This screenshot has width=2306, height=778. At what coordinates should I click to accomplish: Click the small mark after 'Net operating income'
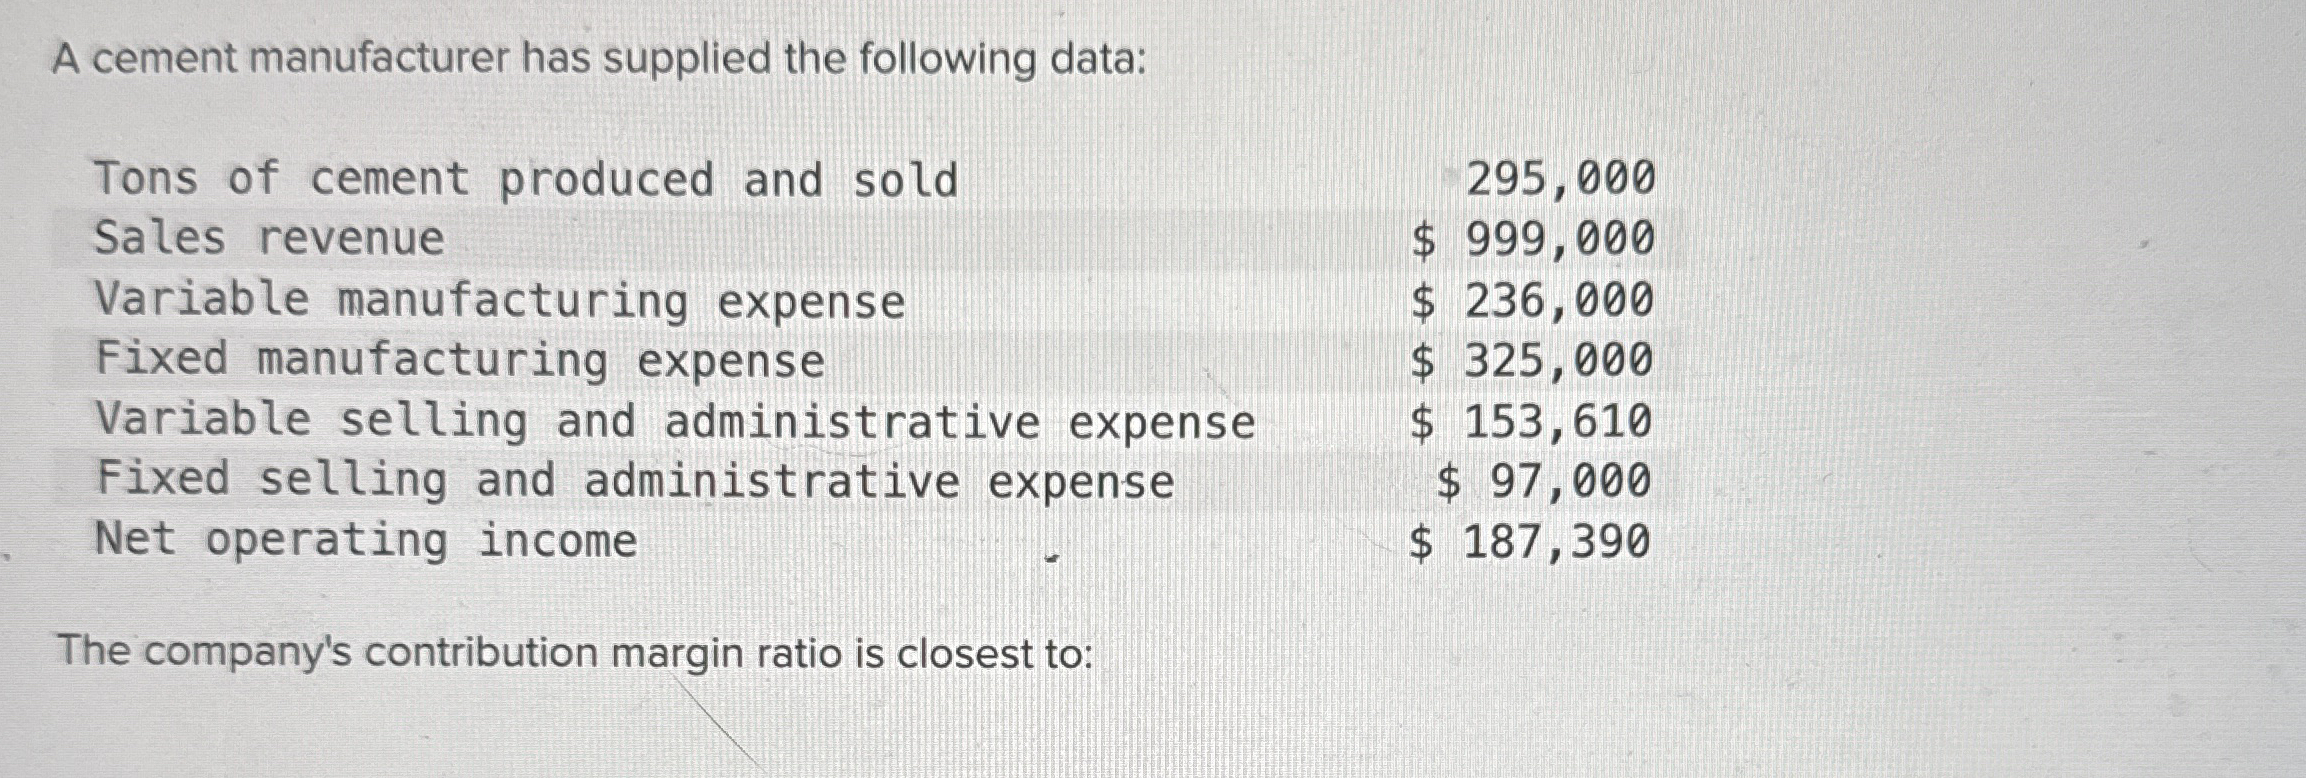[1051, 559]
